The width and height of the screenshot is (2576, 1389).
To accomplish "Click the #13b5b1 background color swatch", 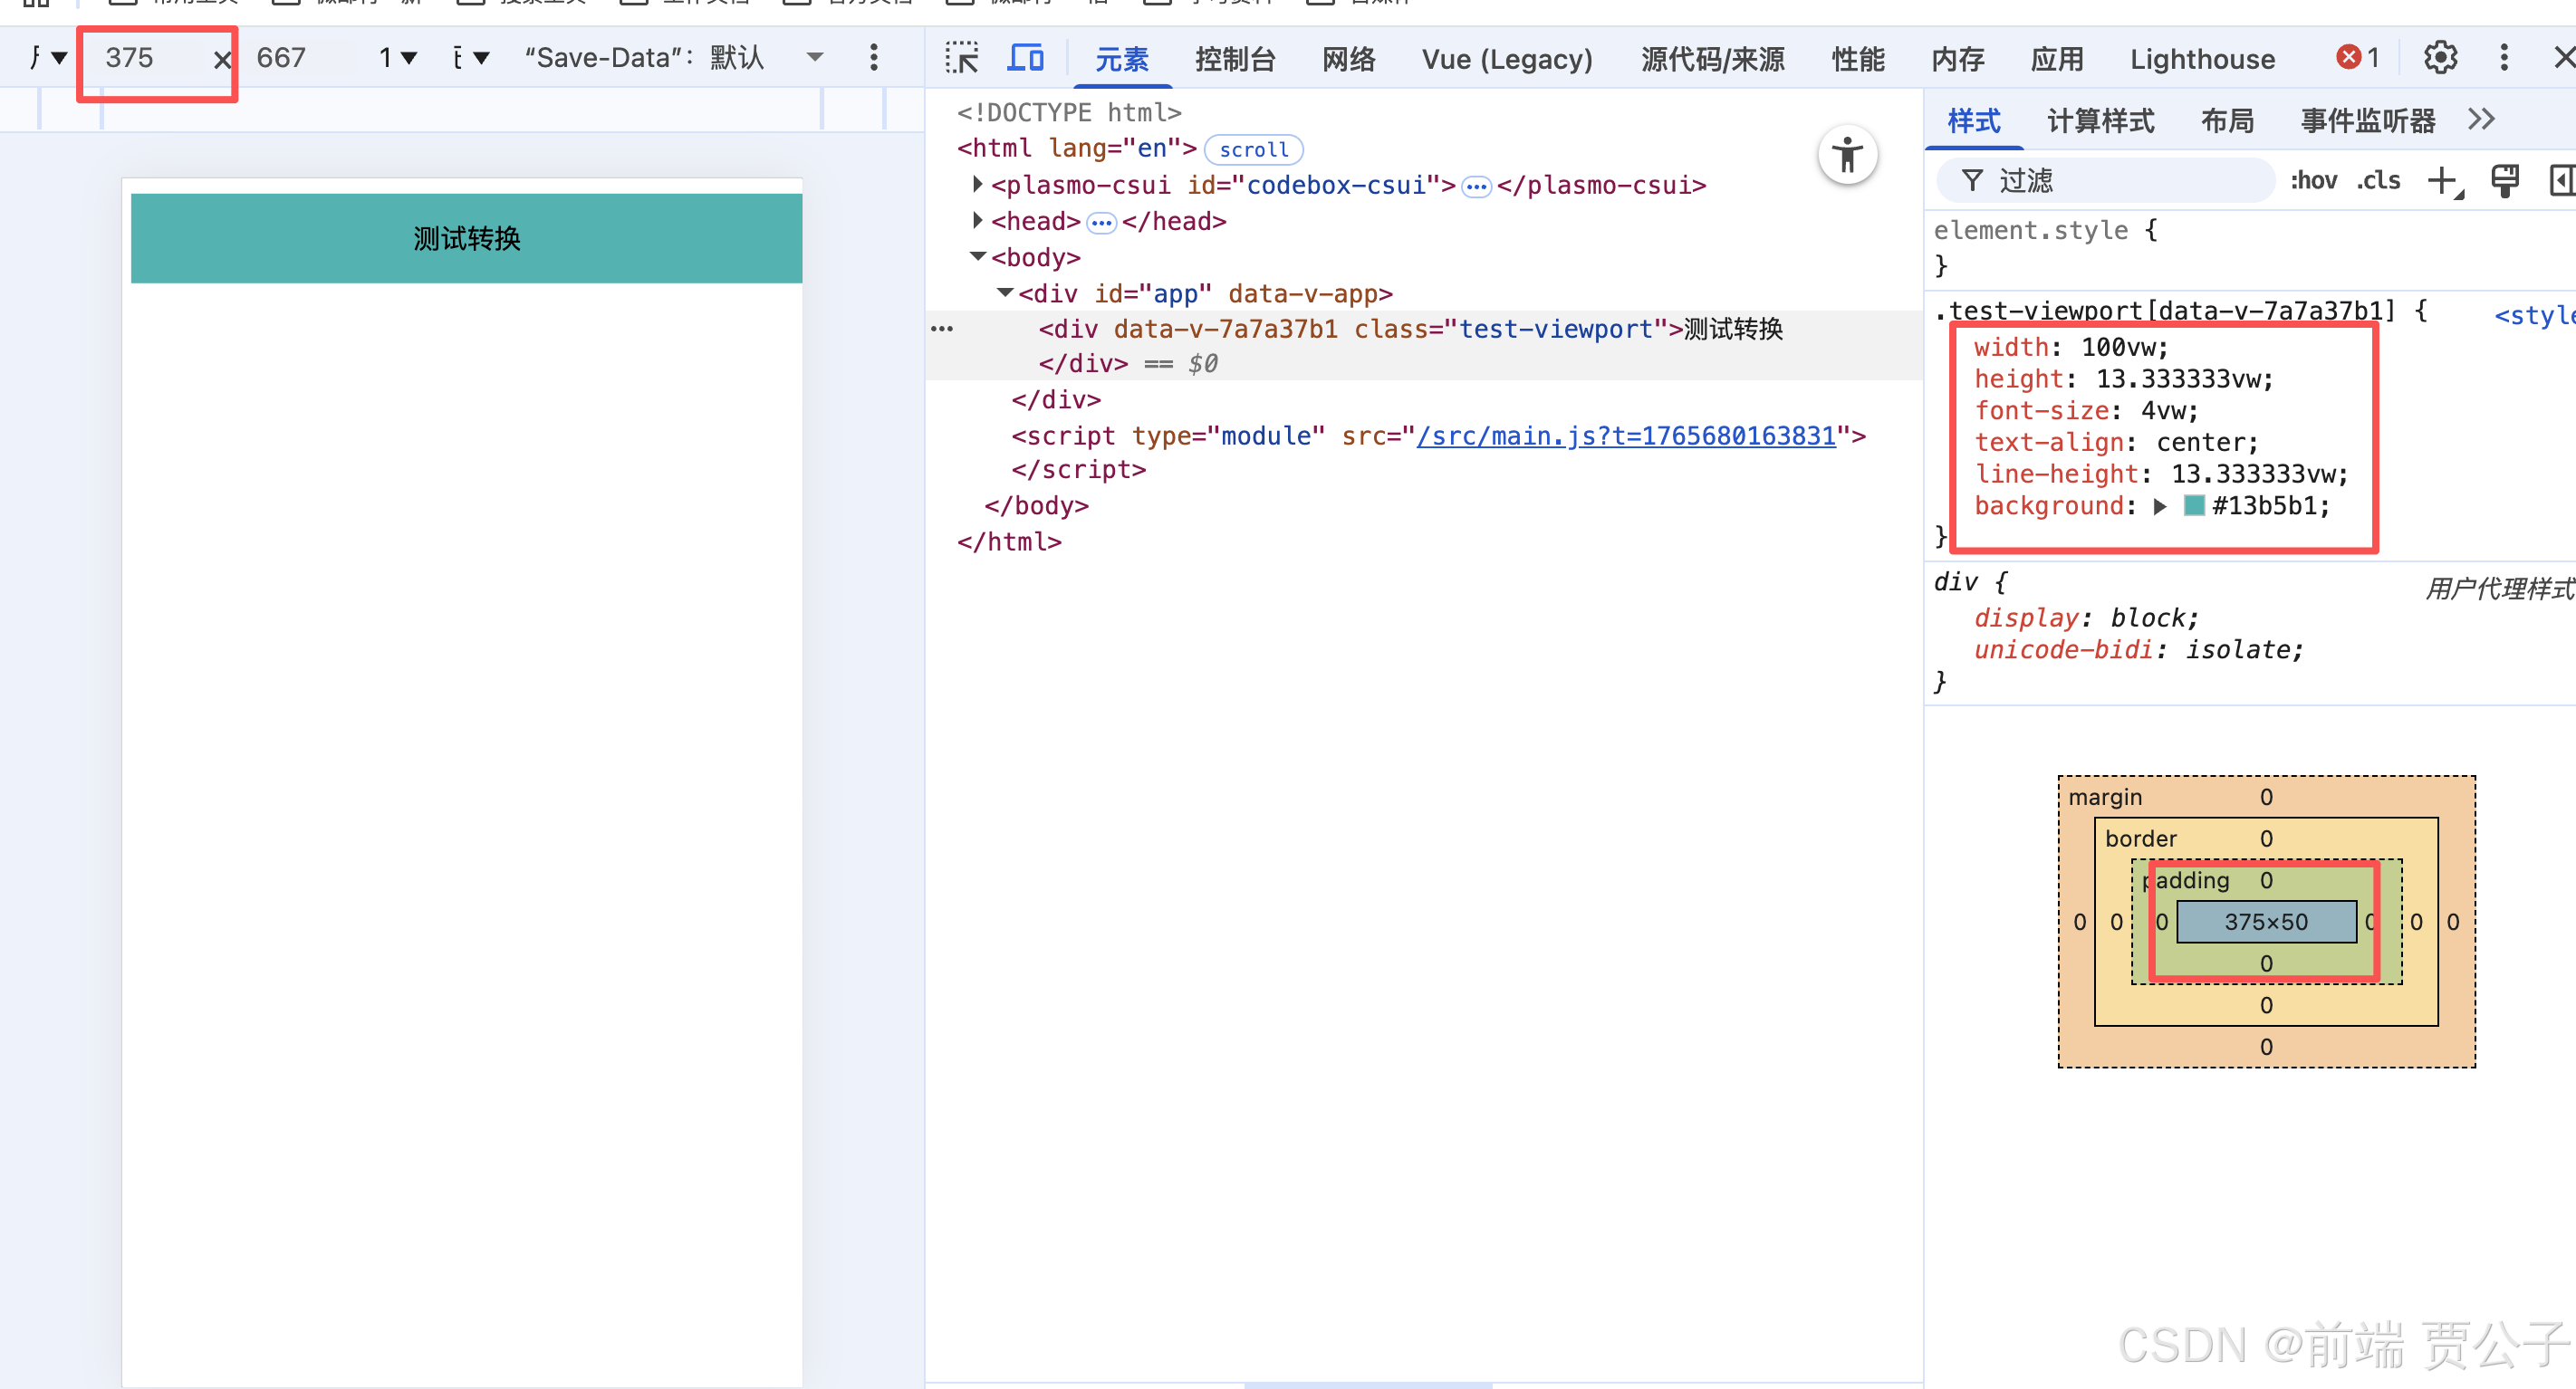I will tap(2194, 506).
